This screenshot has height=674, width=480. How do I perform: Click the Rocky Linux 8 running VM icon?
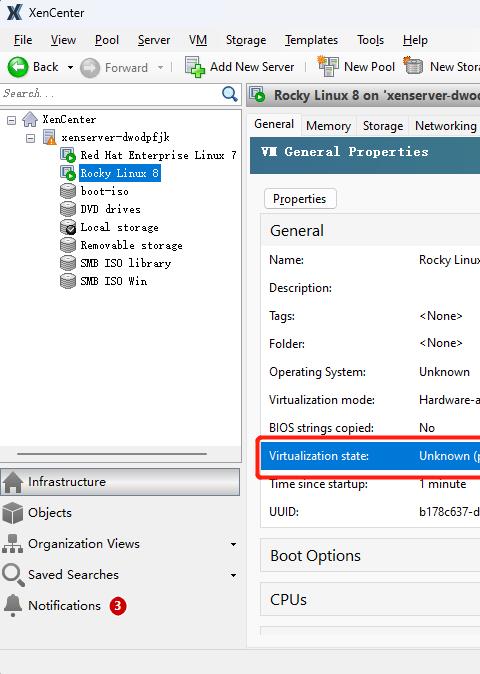pyautogui.click(x=68, y=173)
